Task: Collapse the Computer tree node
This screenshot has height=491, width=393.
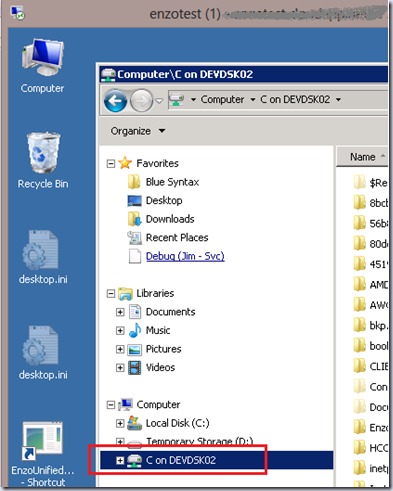Action: [111, 405]
